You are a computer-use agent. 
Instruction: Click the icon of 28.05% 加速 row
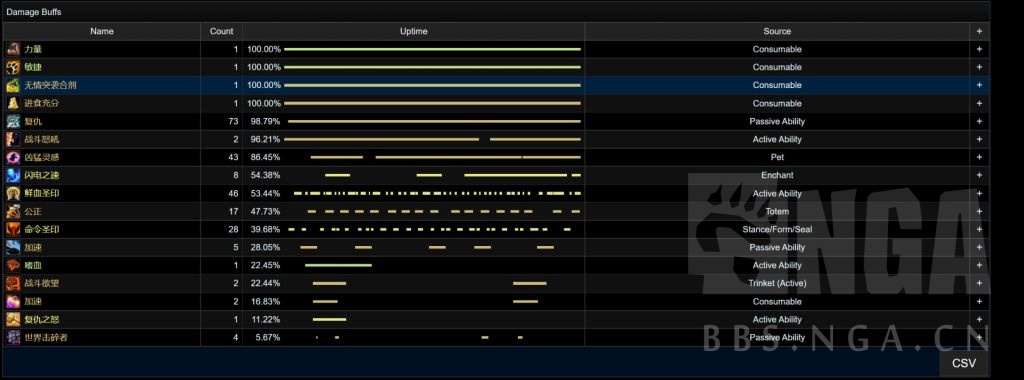coord(13,247)
